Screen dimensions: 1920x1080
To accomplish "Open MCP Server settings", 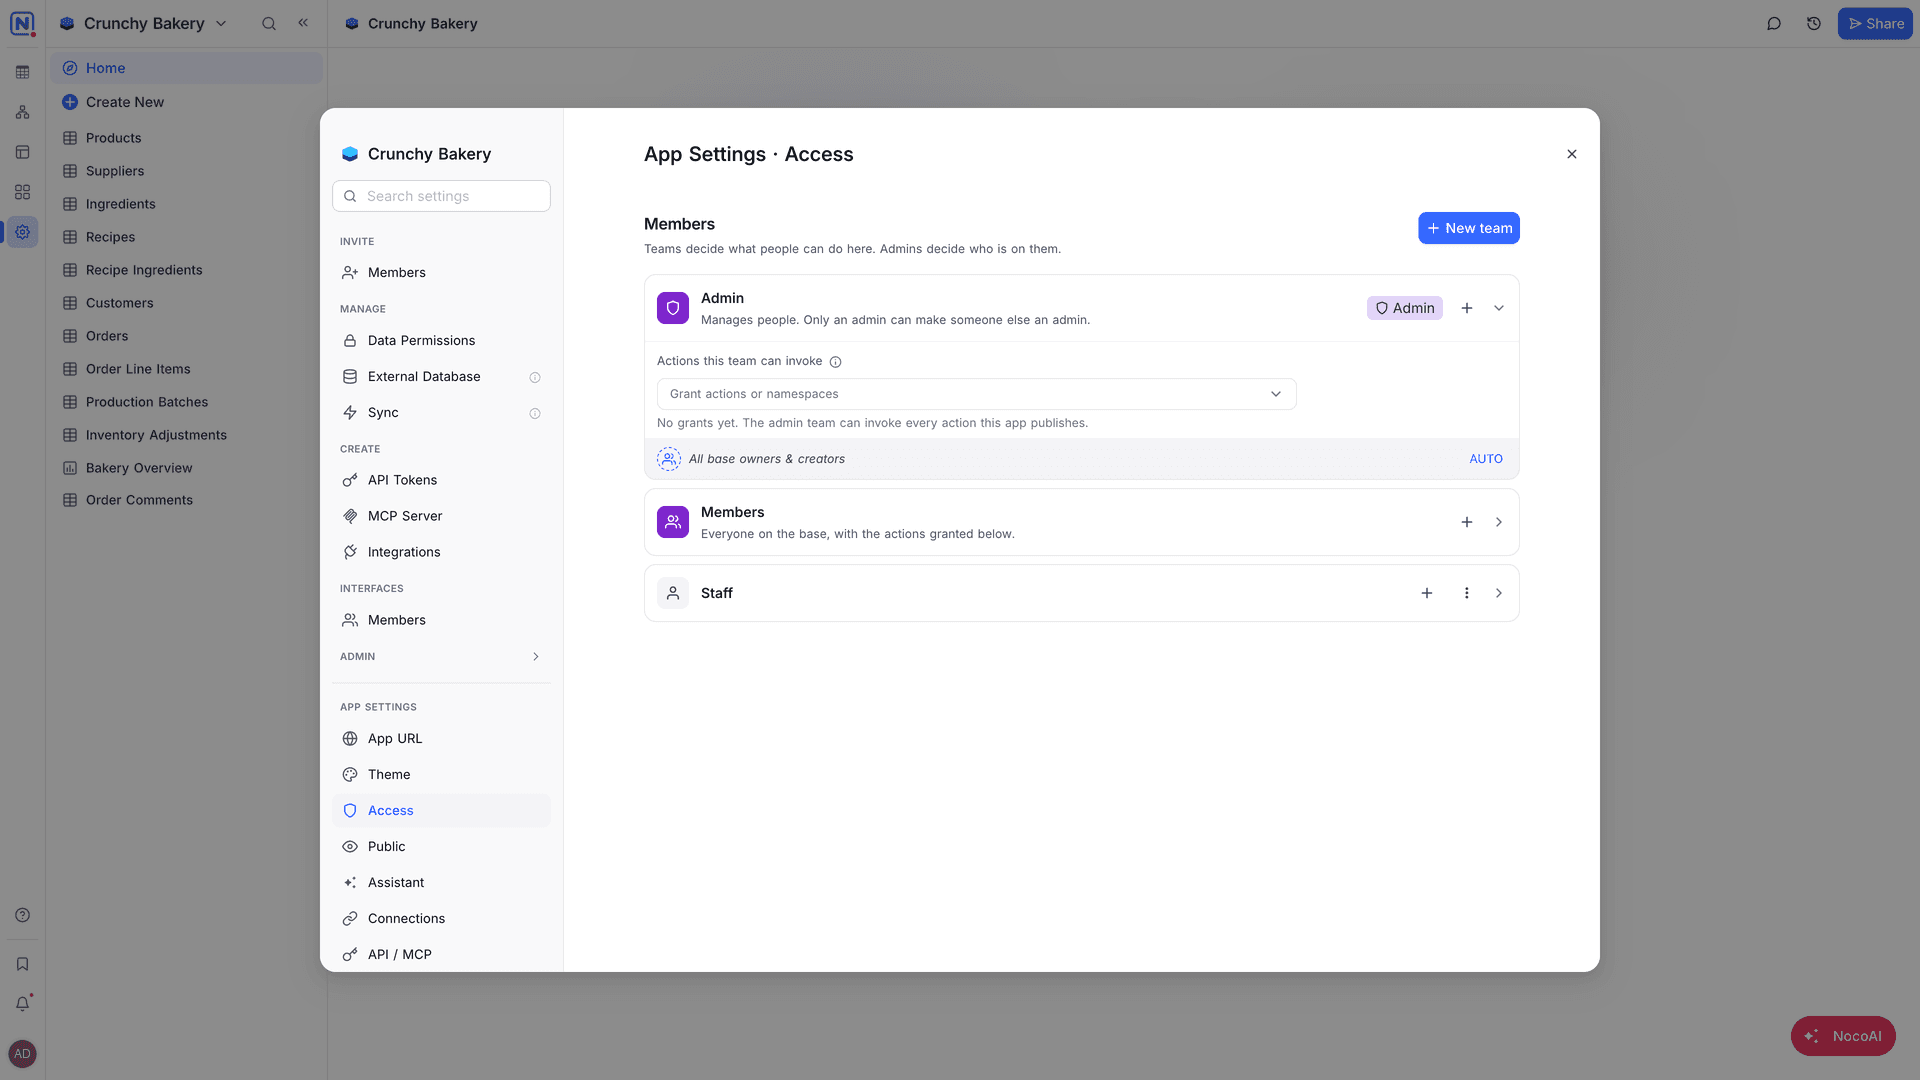I will click(441, 516).
